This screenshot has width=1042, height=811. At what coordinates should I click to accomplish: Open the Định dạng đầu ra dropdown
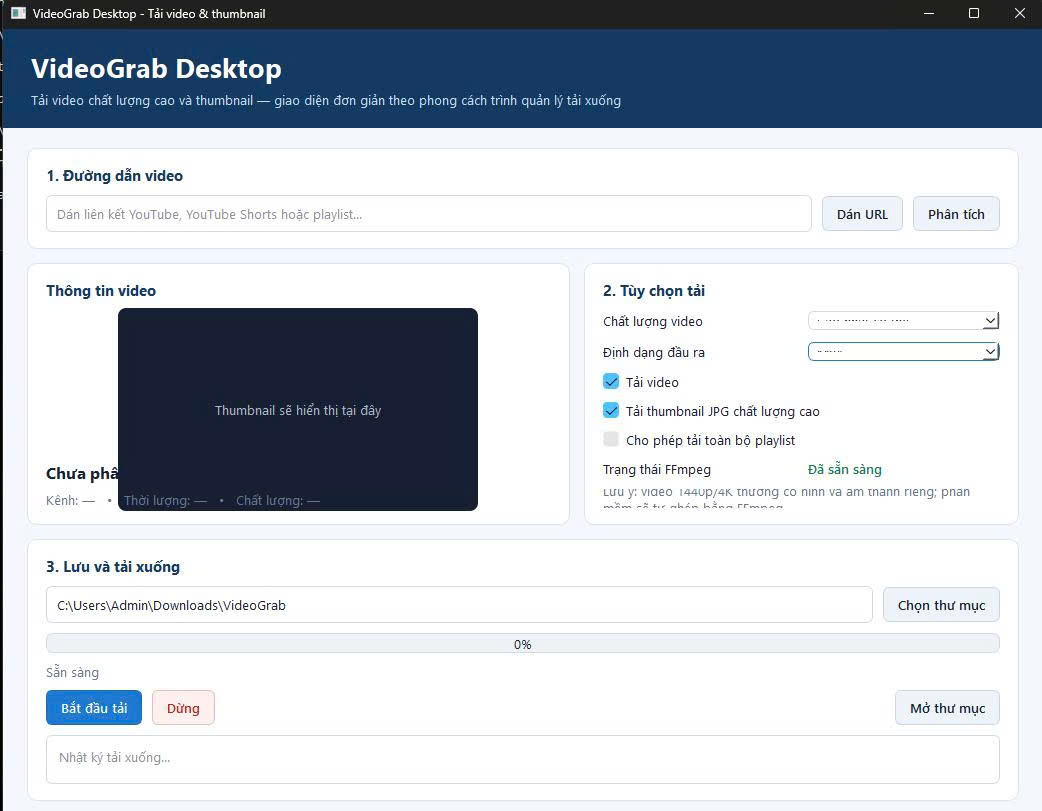903,351
